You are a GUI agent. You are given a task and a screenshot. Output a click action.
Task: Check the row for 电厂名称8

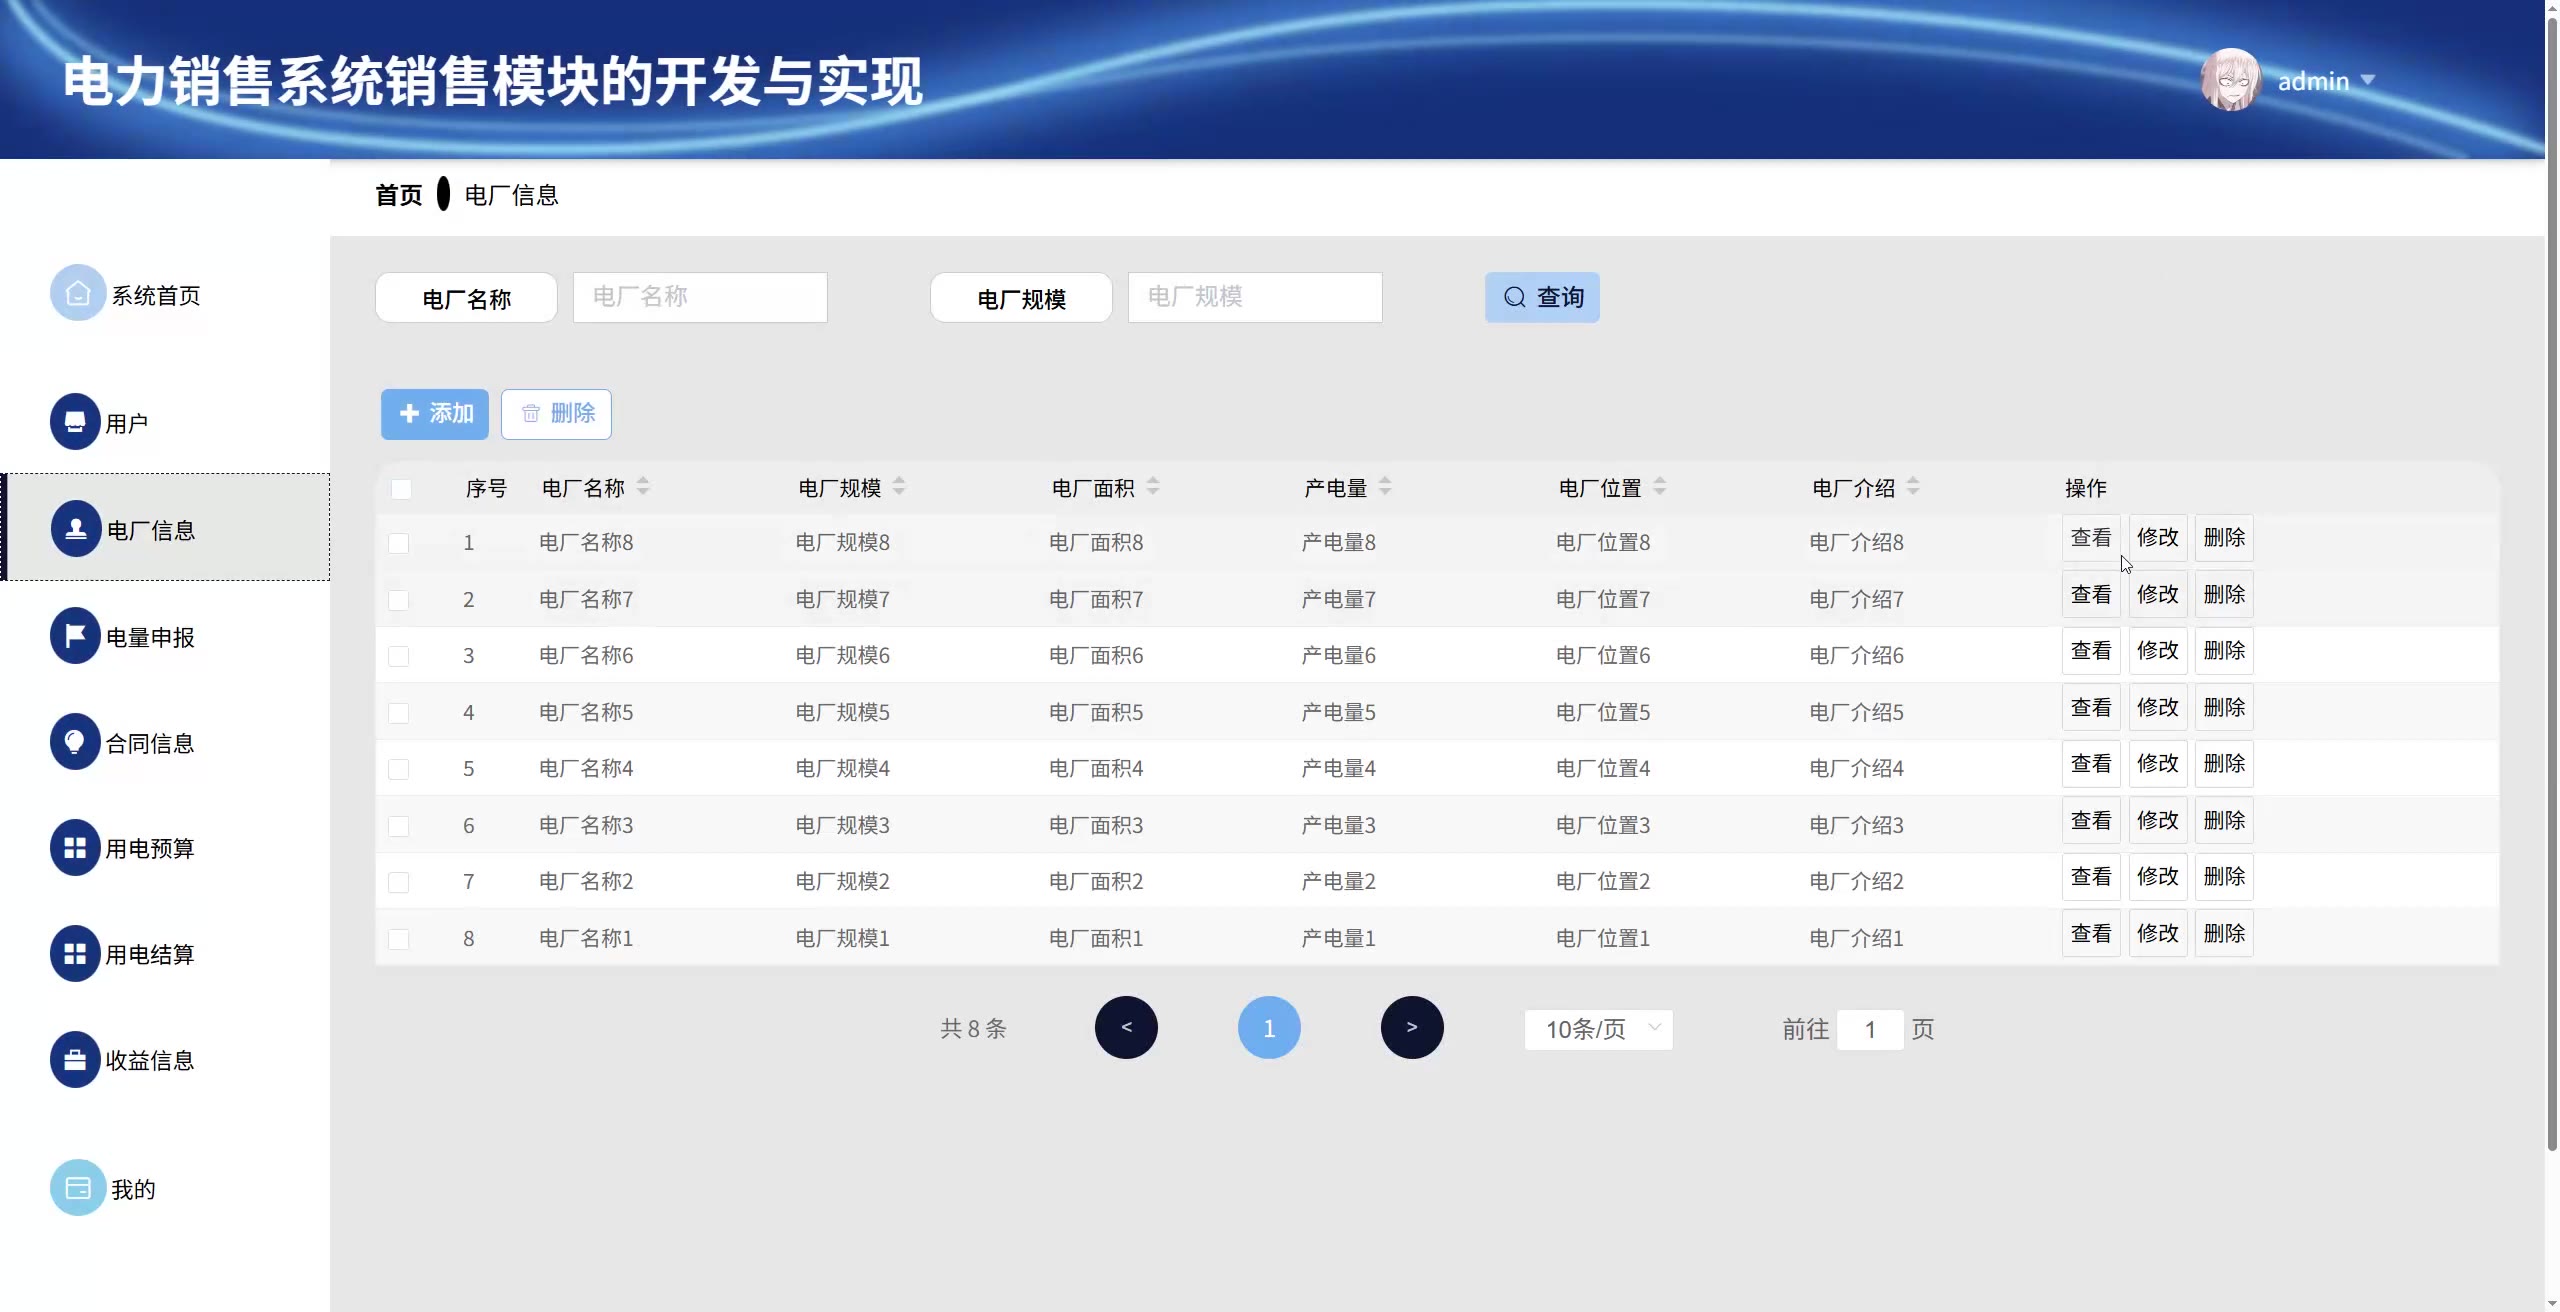click(399, 543)
